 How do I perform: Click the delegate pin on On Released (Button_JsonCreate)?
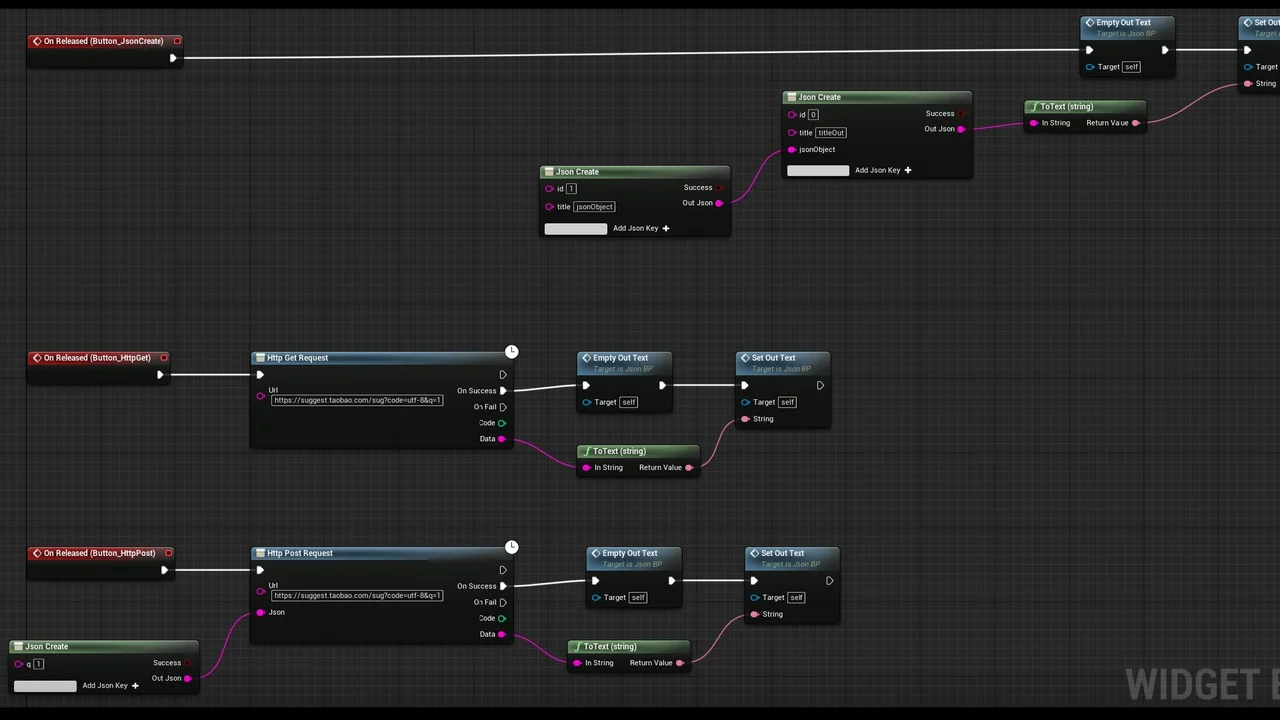[177, 41]
